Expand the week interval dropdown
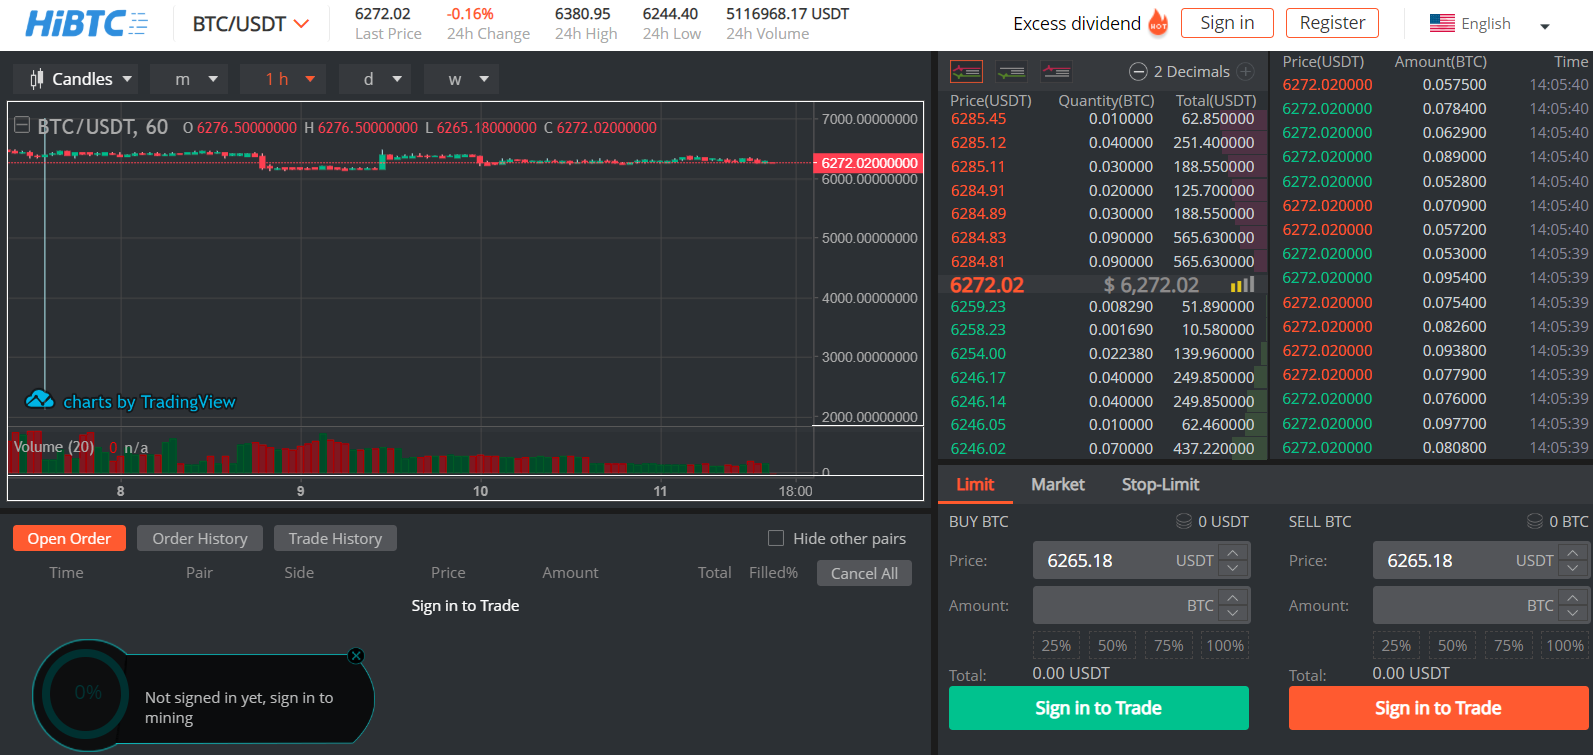This screenshot has width=1593, height=755. pyautogui.click(x=461, y=79)
